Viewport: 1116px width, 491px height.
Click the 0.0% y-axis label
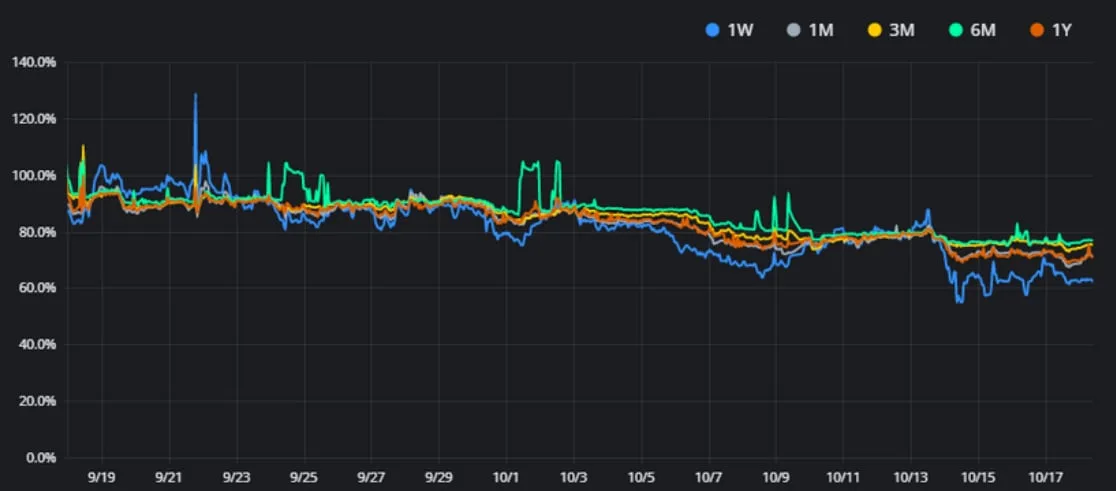tap(41, 458)
